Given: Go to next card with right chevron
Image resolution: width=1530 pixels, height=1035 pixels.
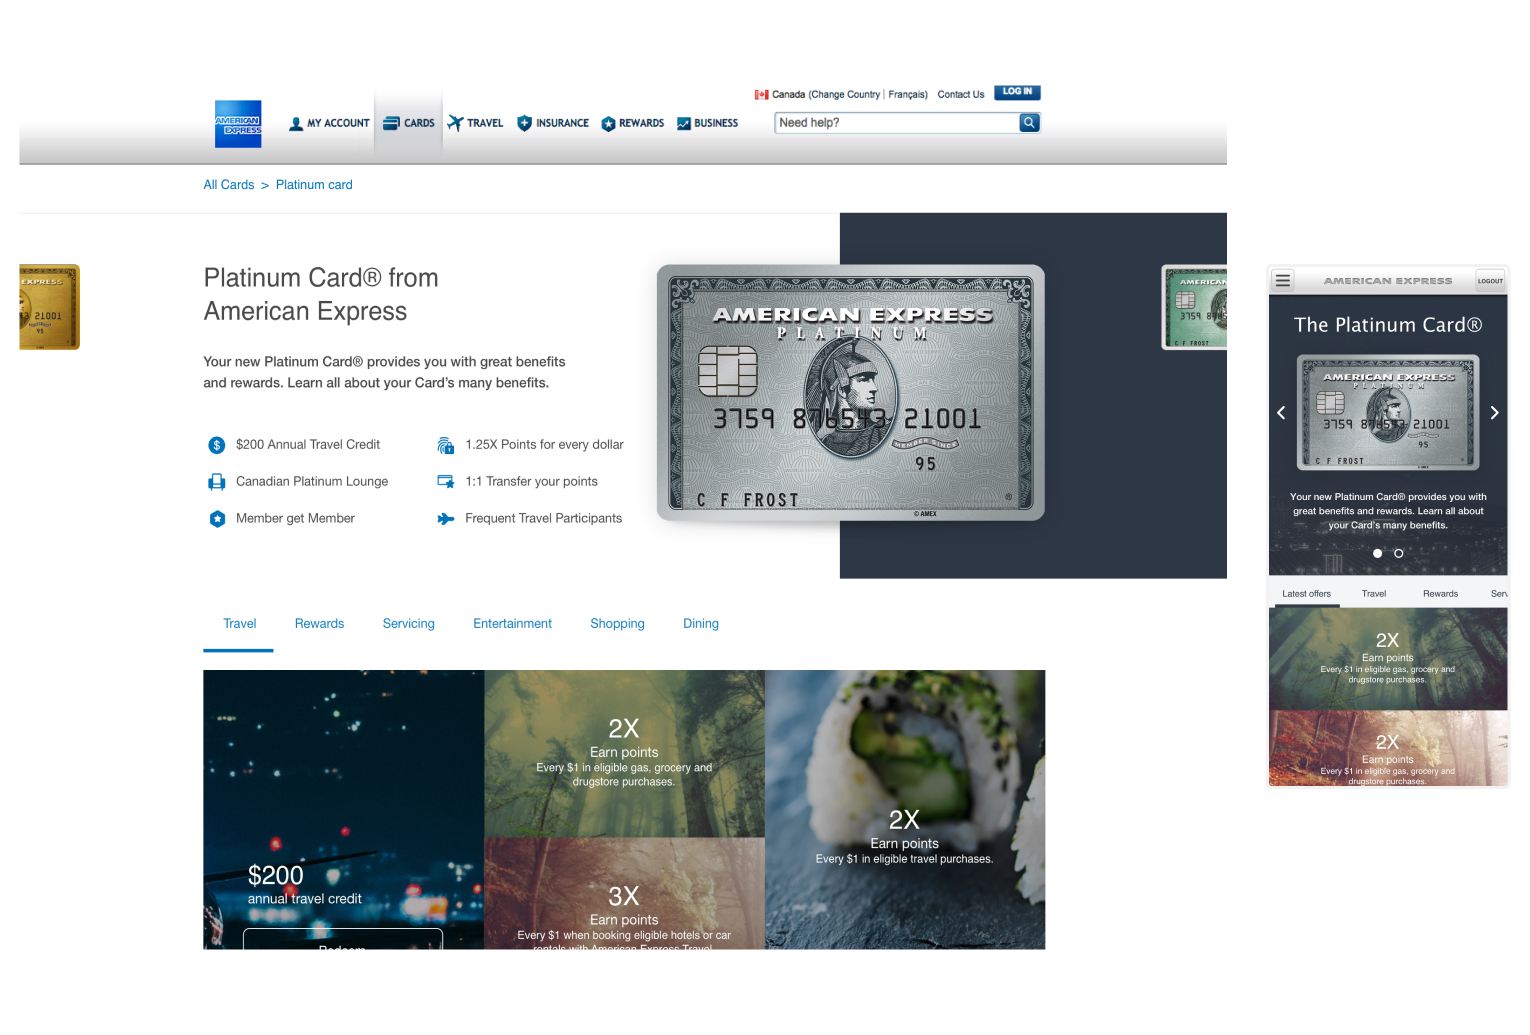Looking at the screenshot, I should point(1494,413).
